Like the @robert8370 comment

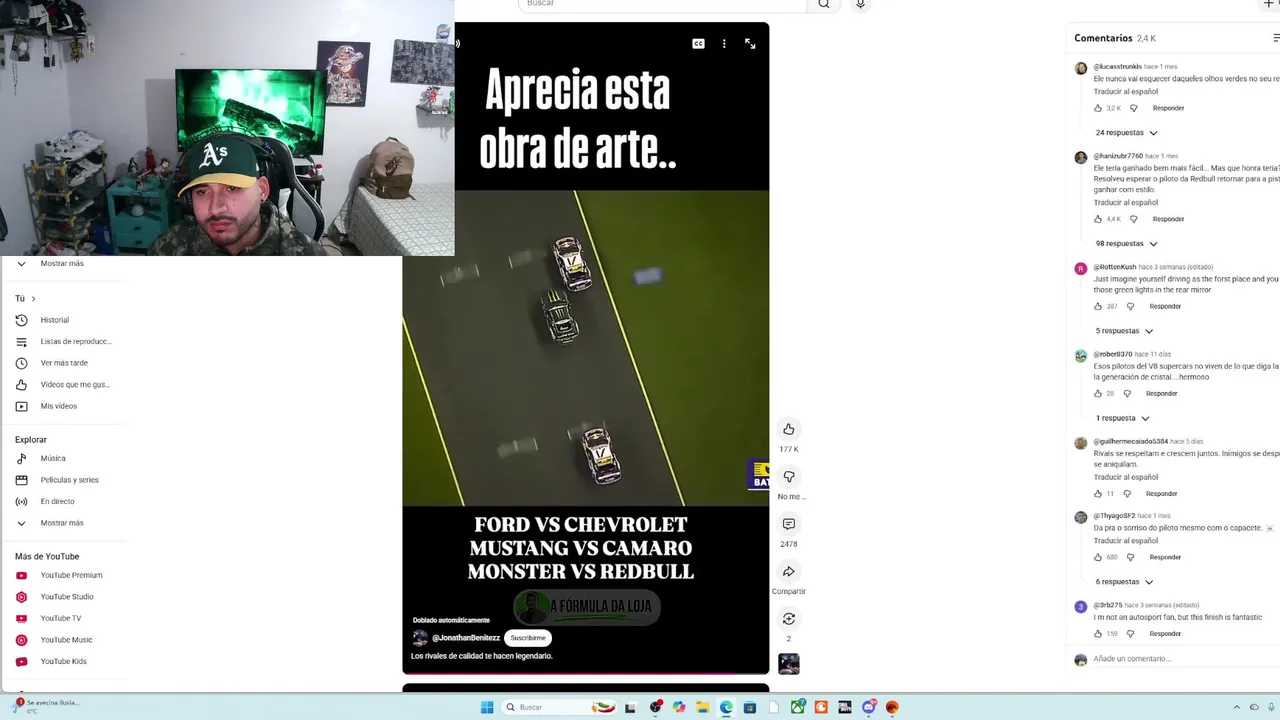tap(1098, 393)
